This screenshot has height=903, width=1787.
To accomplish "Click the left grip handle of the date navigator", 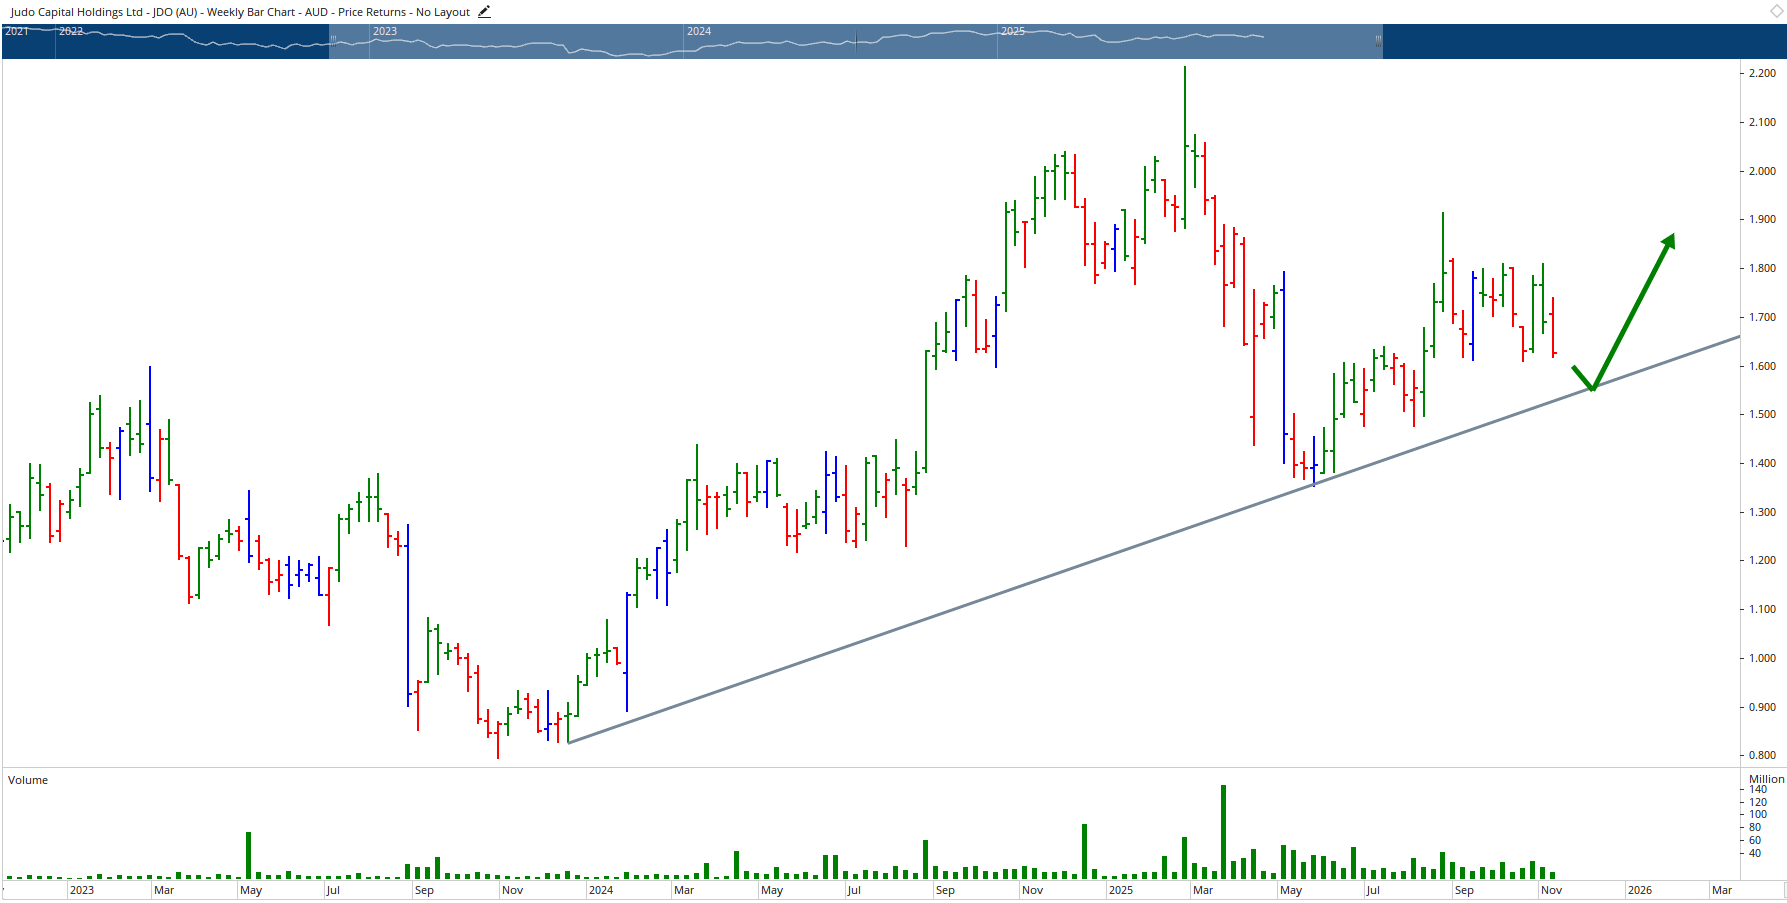I will click(x=332, y=41).
